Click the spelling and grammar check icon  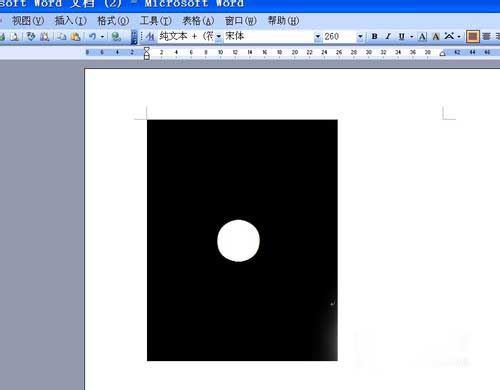click(31, 37)
